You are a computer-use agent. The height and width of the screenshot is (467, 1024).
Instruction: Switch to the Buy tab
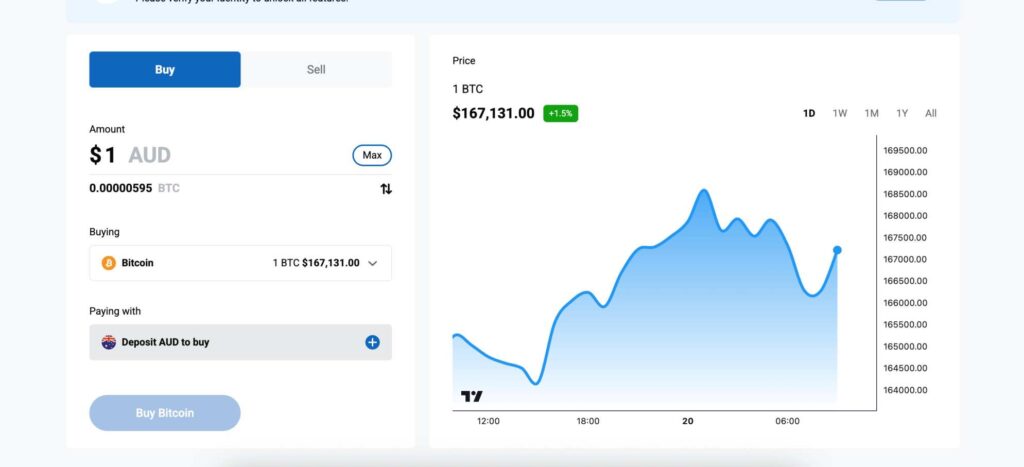click(165, 69)
